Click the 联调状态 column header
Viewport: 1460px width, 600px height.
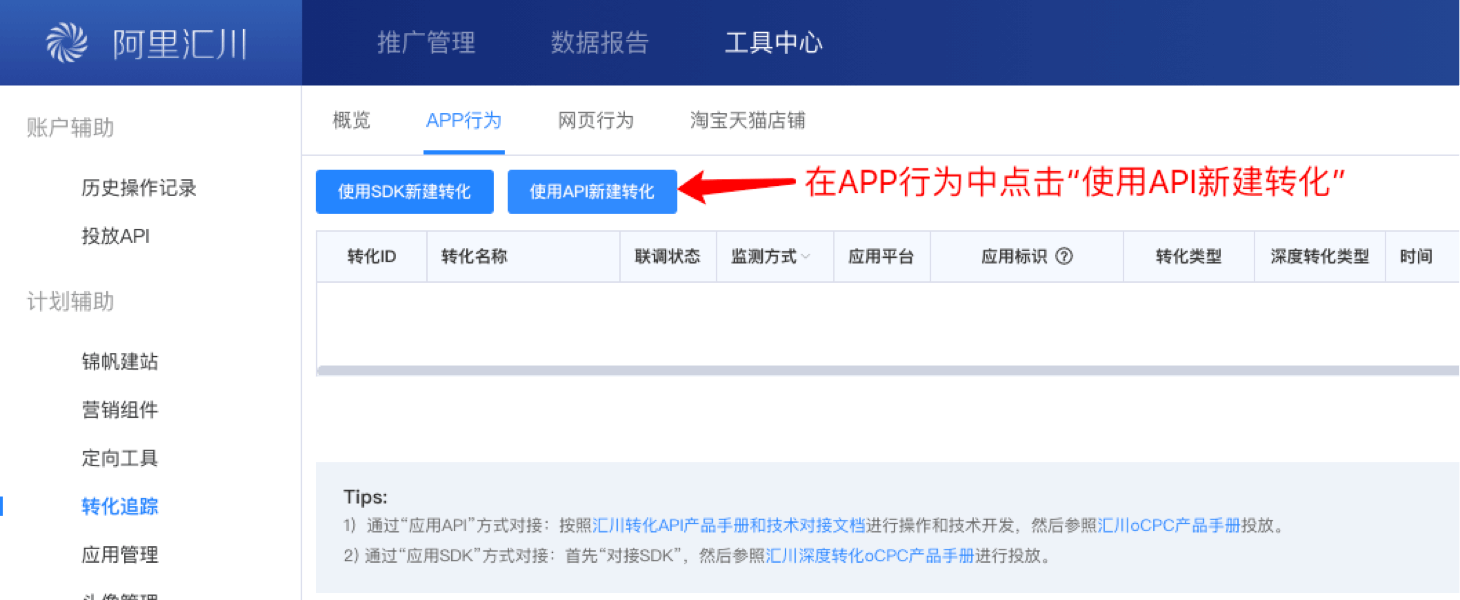pos(668,257)
